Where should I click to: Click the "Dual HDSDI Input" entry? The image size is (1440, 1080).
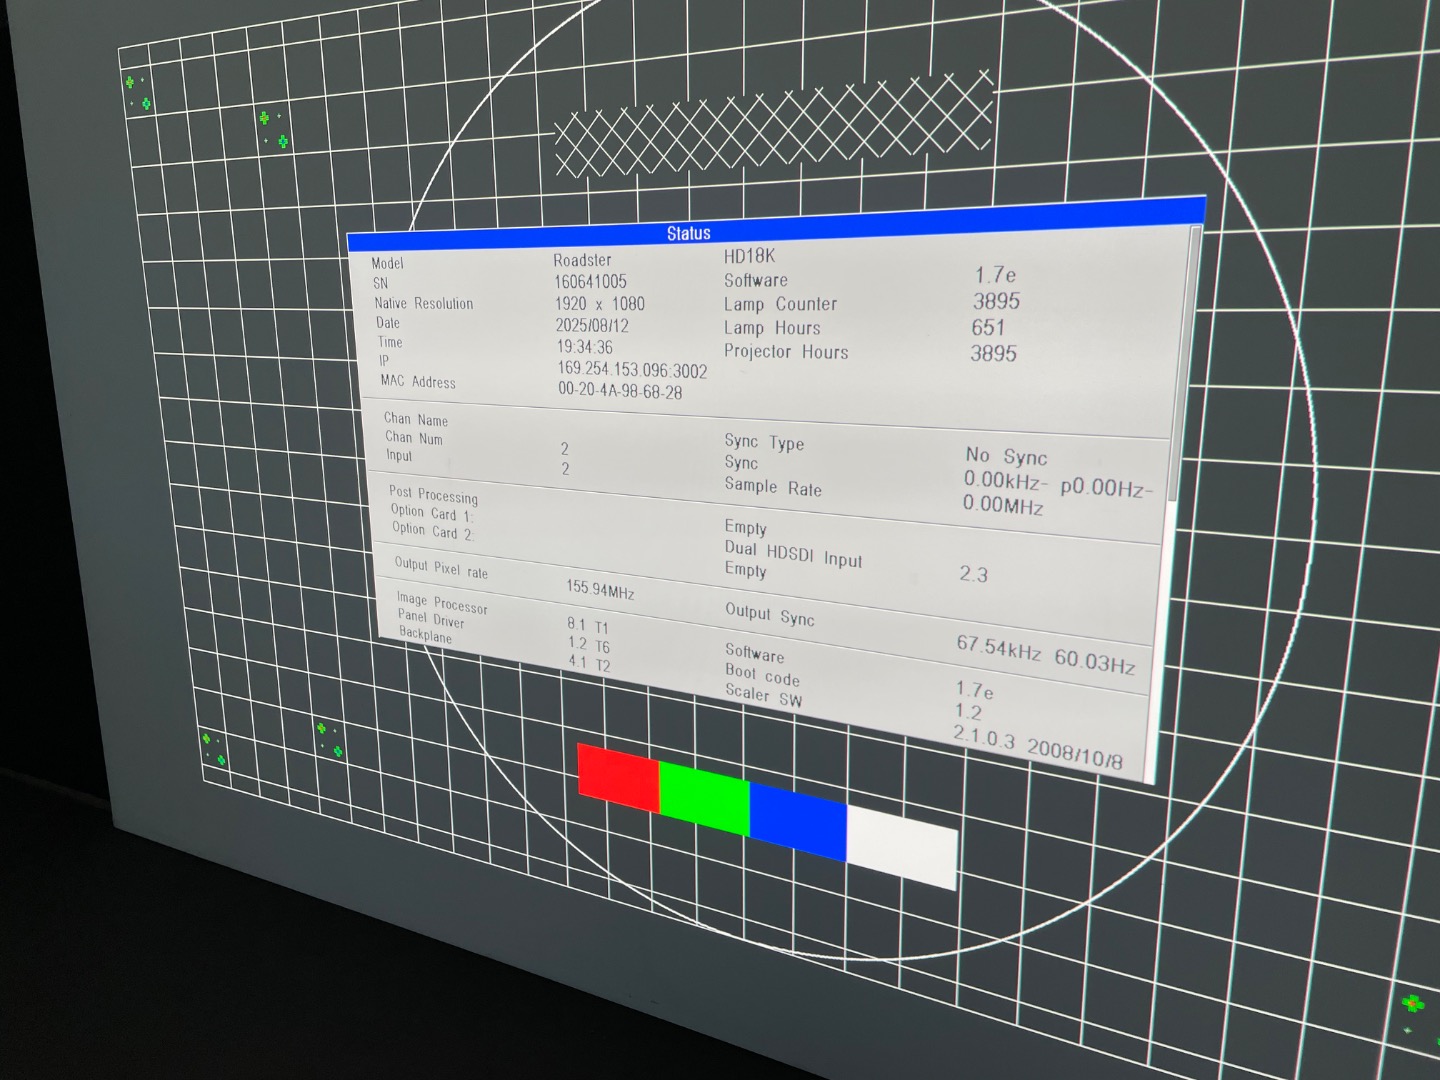tap(793, 554)
